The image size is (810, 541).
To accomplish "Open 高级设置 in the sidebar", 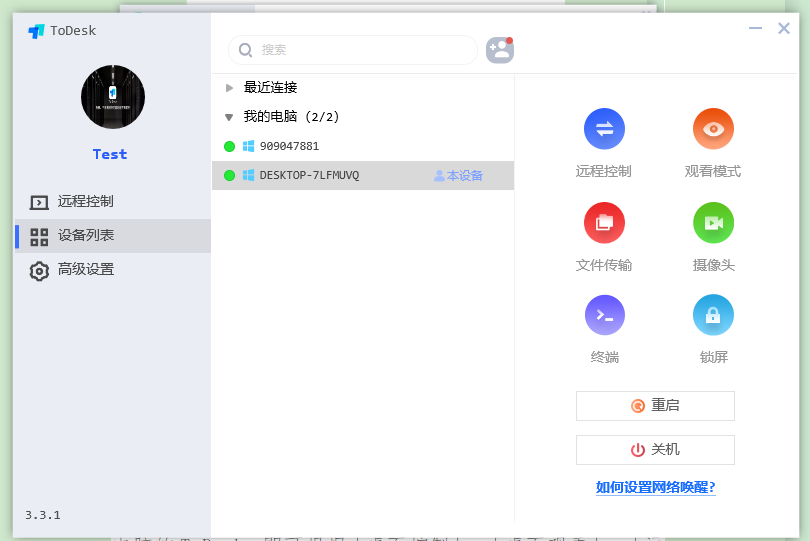I will pyautogui.click(x=113, y=270).
